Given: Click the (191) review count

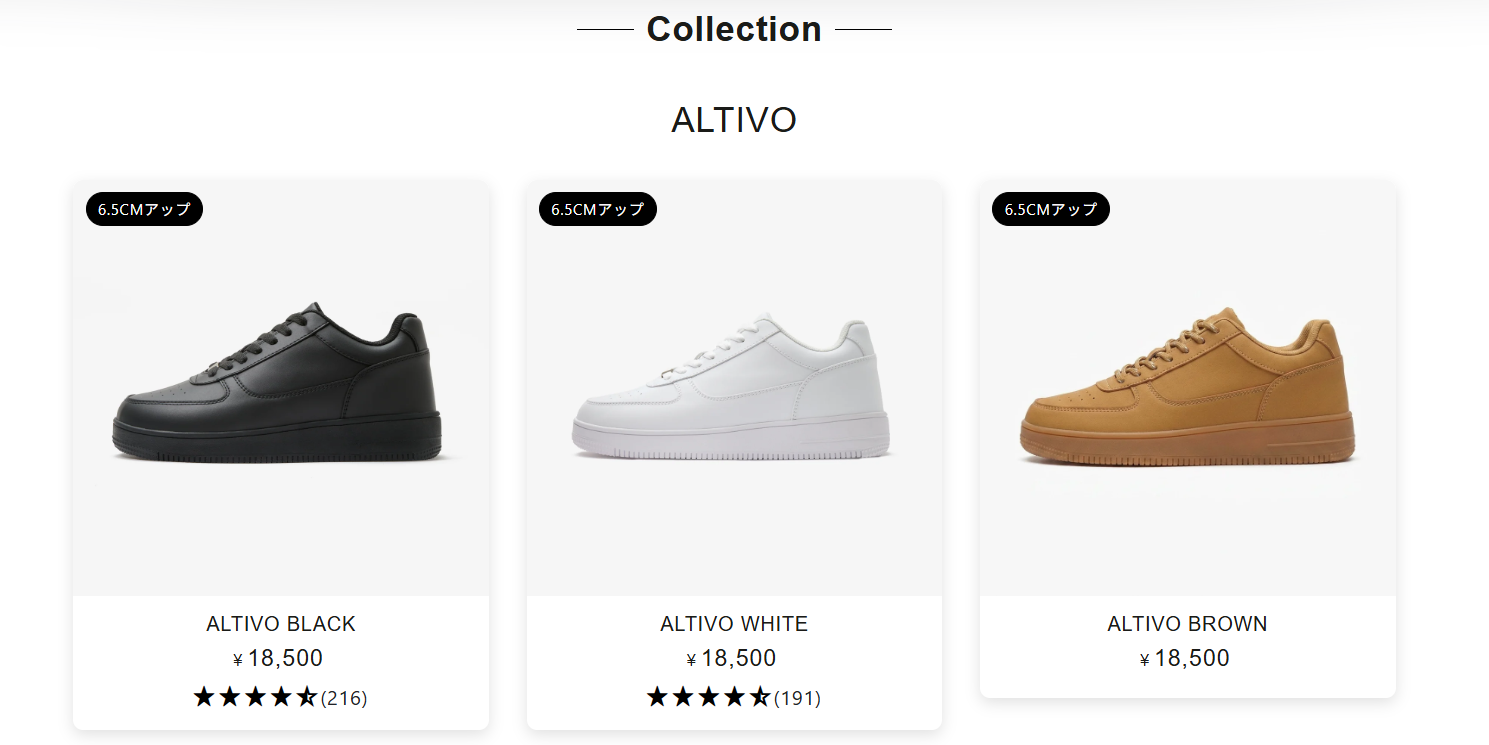Looking at the screenshot, I should coord(797,698).
